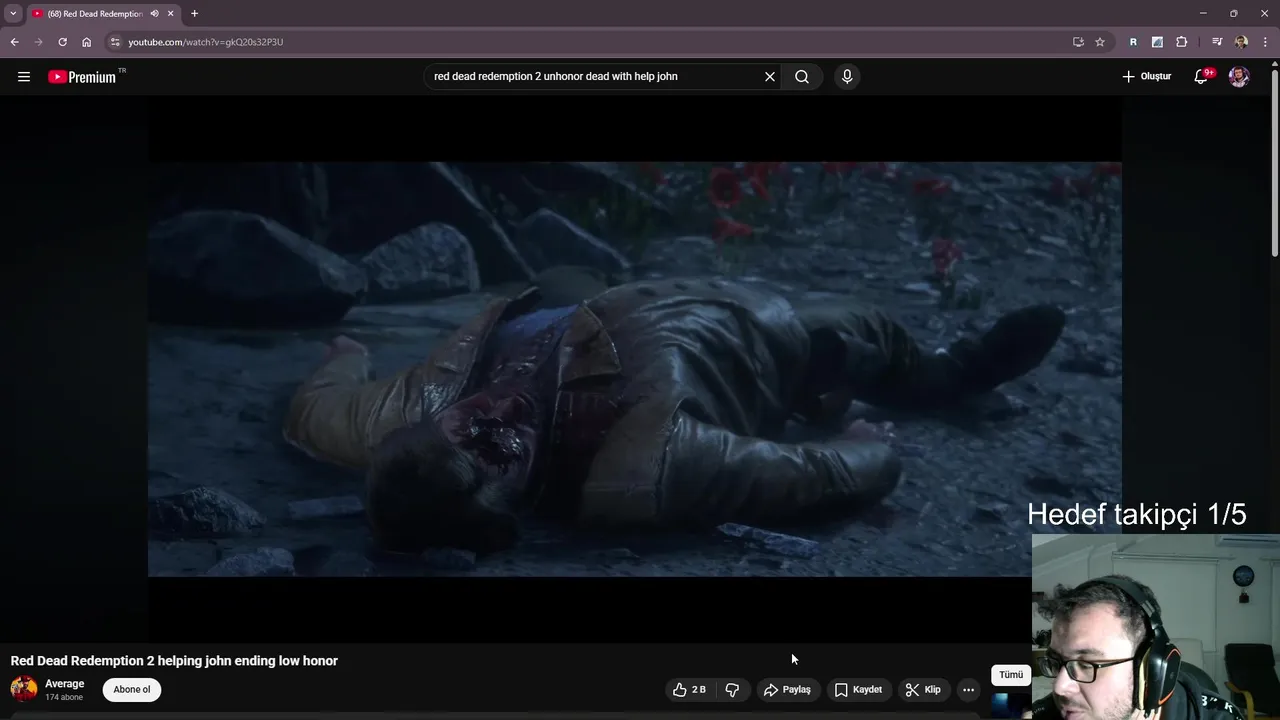Viewport: 1280px width, 720px height.
Task: Open the notifications bell
Action: tap(1201, 77)
